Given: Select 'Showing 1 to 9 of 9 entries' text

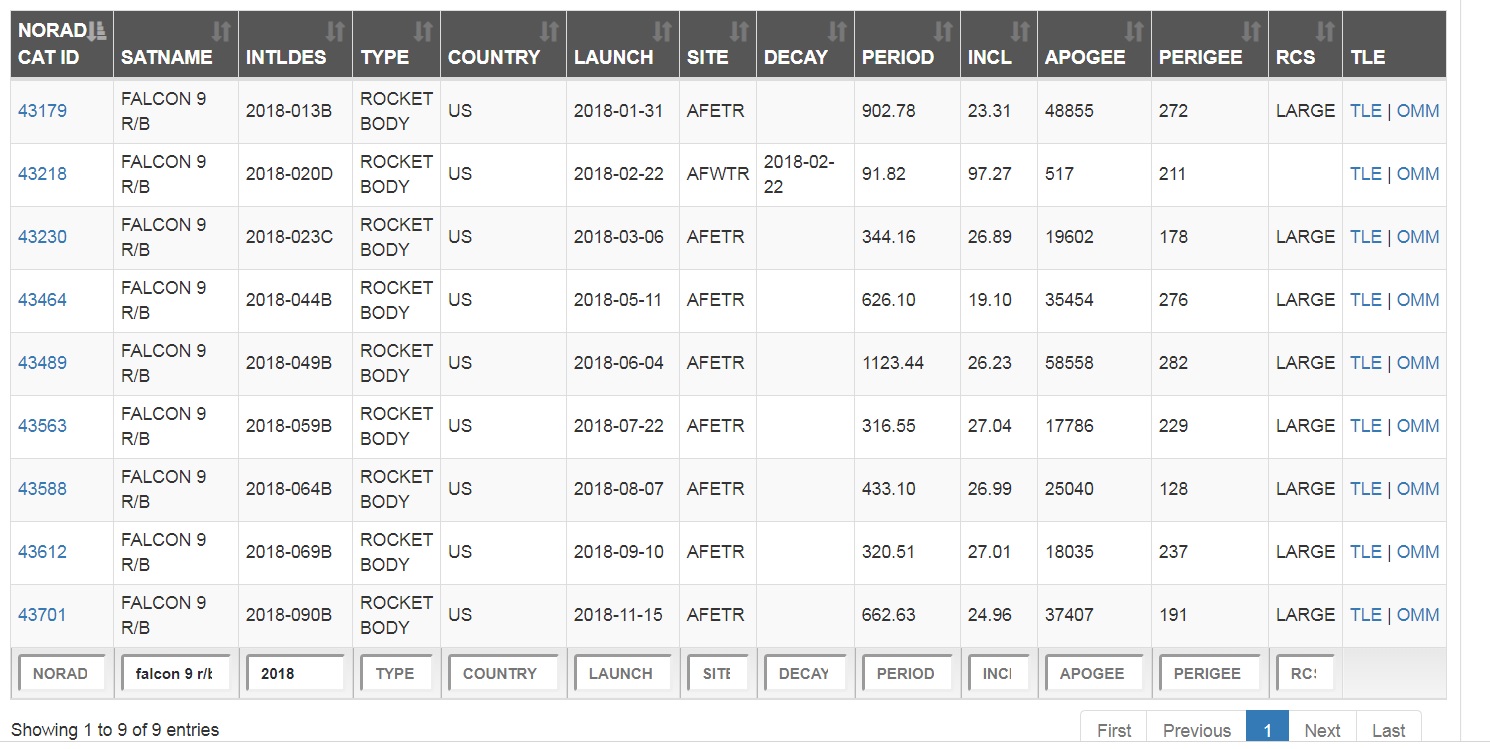Looking at the screenshot, I should coord(115,730).
